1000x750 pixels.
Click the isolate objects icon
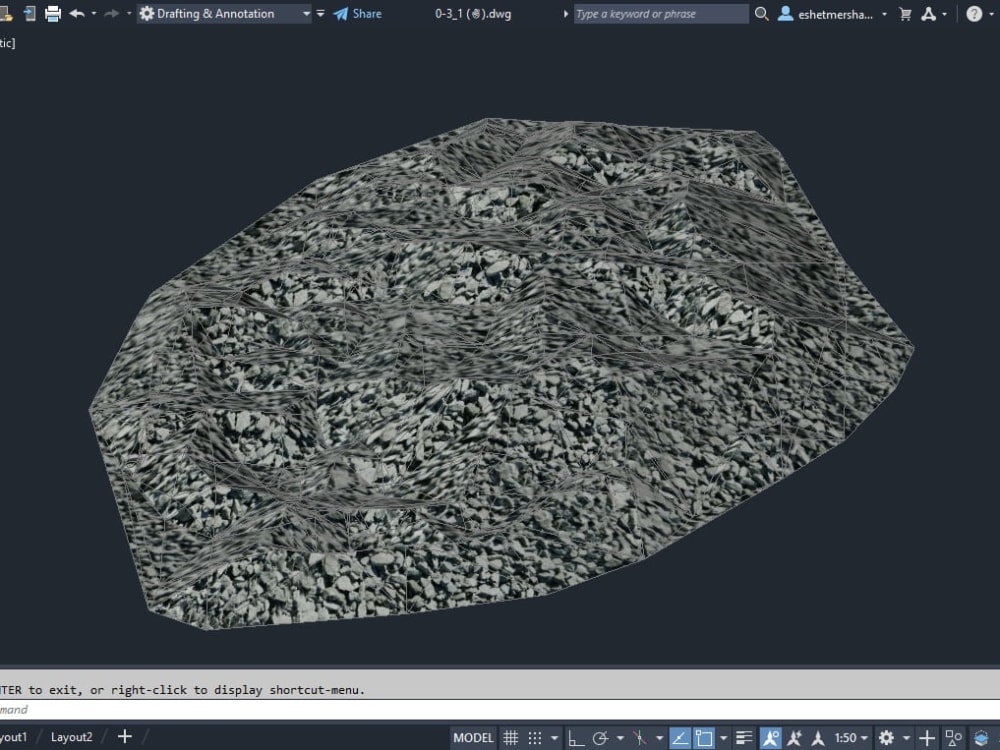[953, 738]
